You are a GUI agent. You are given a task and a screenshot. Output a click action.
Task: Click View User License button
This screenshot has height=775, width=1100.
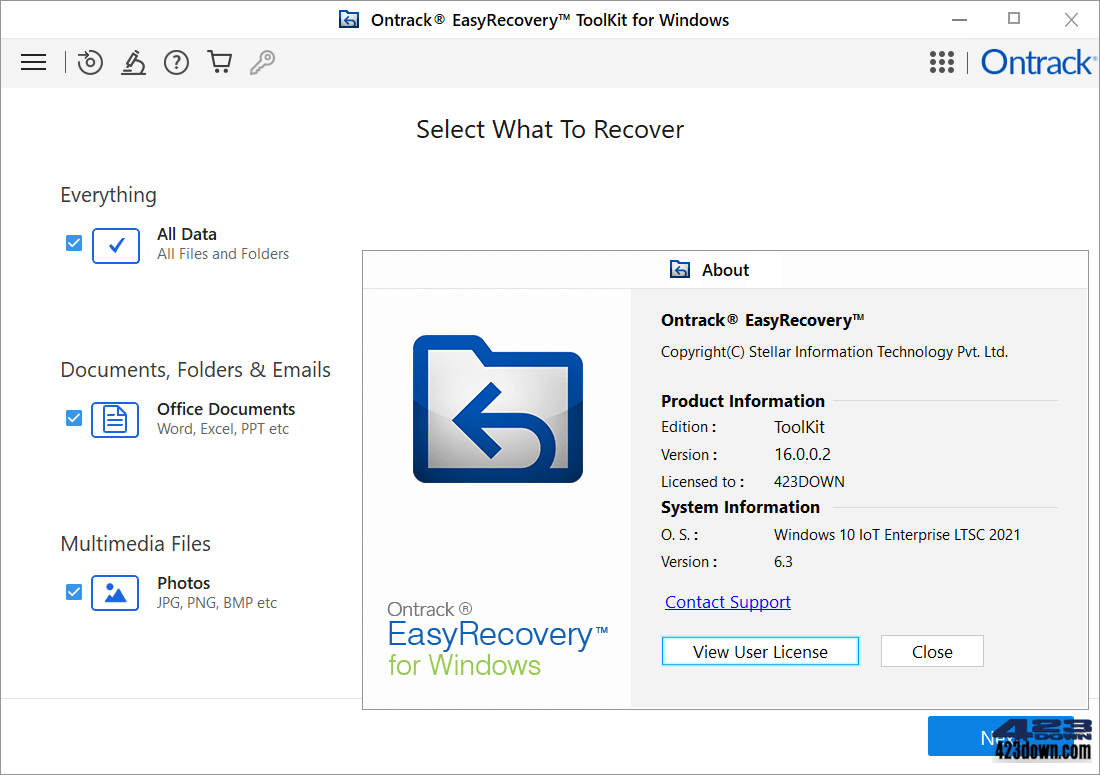click(760, 651)
